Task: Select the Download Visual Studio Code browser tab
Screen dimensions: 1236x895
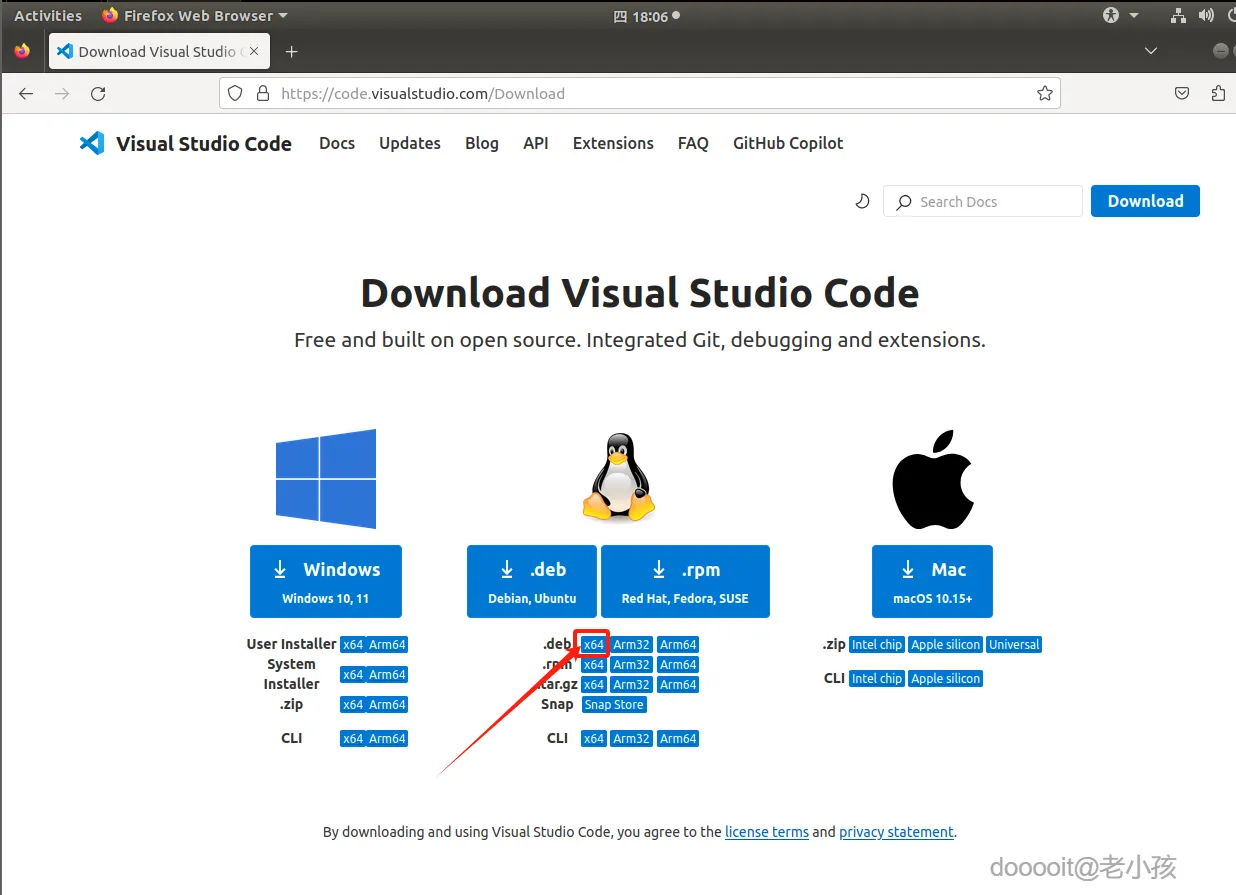Action: pos(159,51)
